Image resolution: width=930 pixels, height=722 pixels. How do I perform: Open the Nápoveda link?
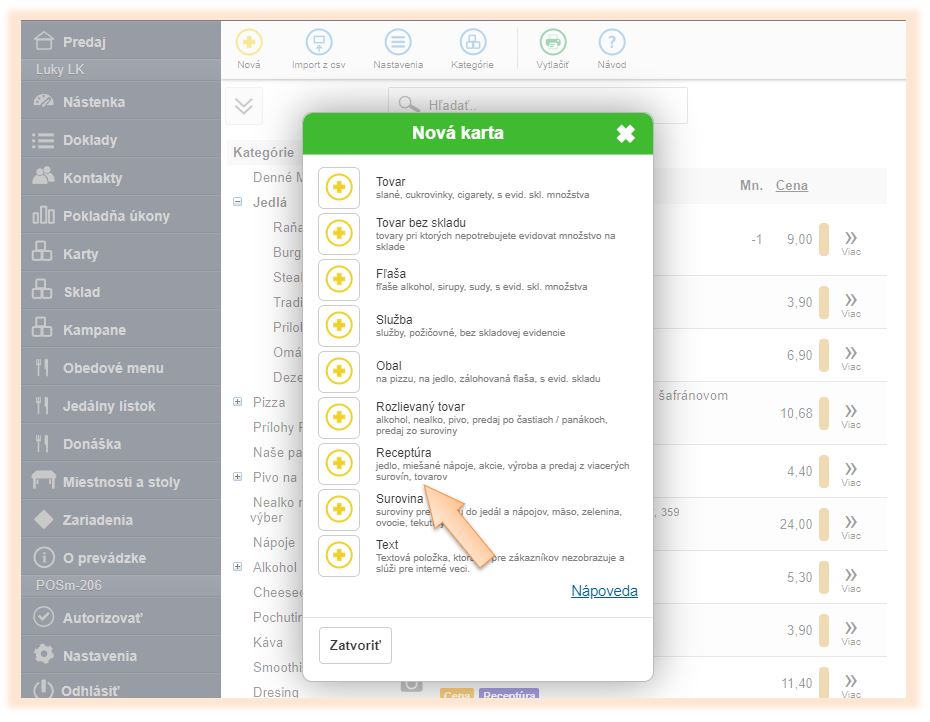pyautogui.click(x=604, y=591)
